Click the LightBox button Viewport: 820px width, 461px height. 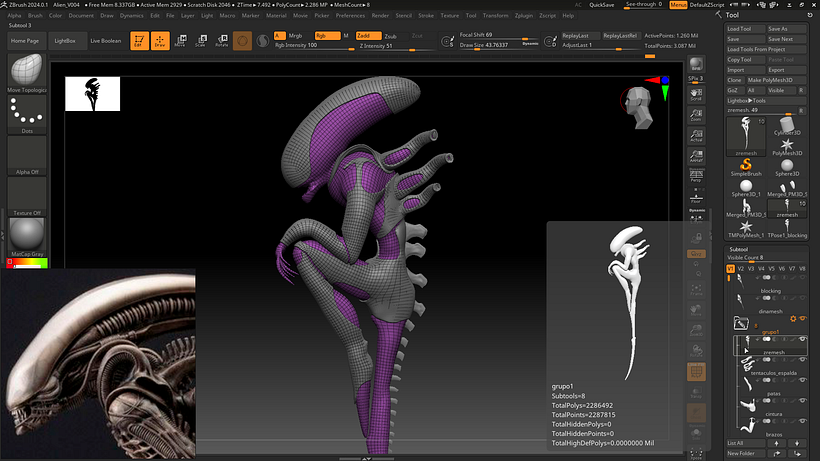click(x=65, y=41)
